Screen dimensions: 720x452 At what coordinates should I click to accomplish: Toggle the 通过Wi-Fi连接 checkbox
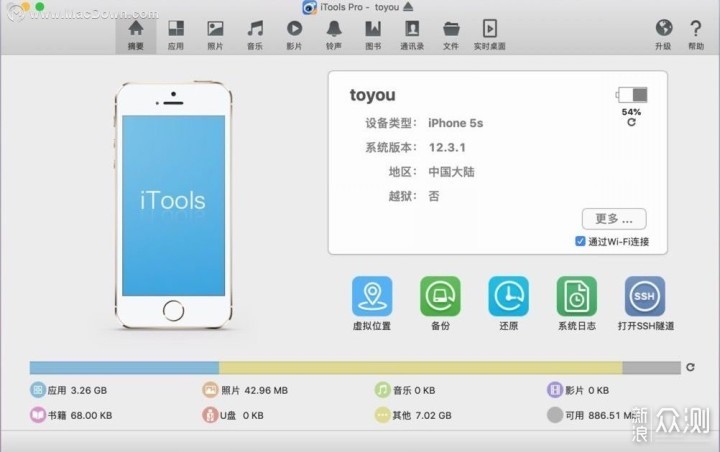tap(581, 242)
